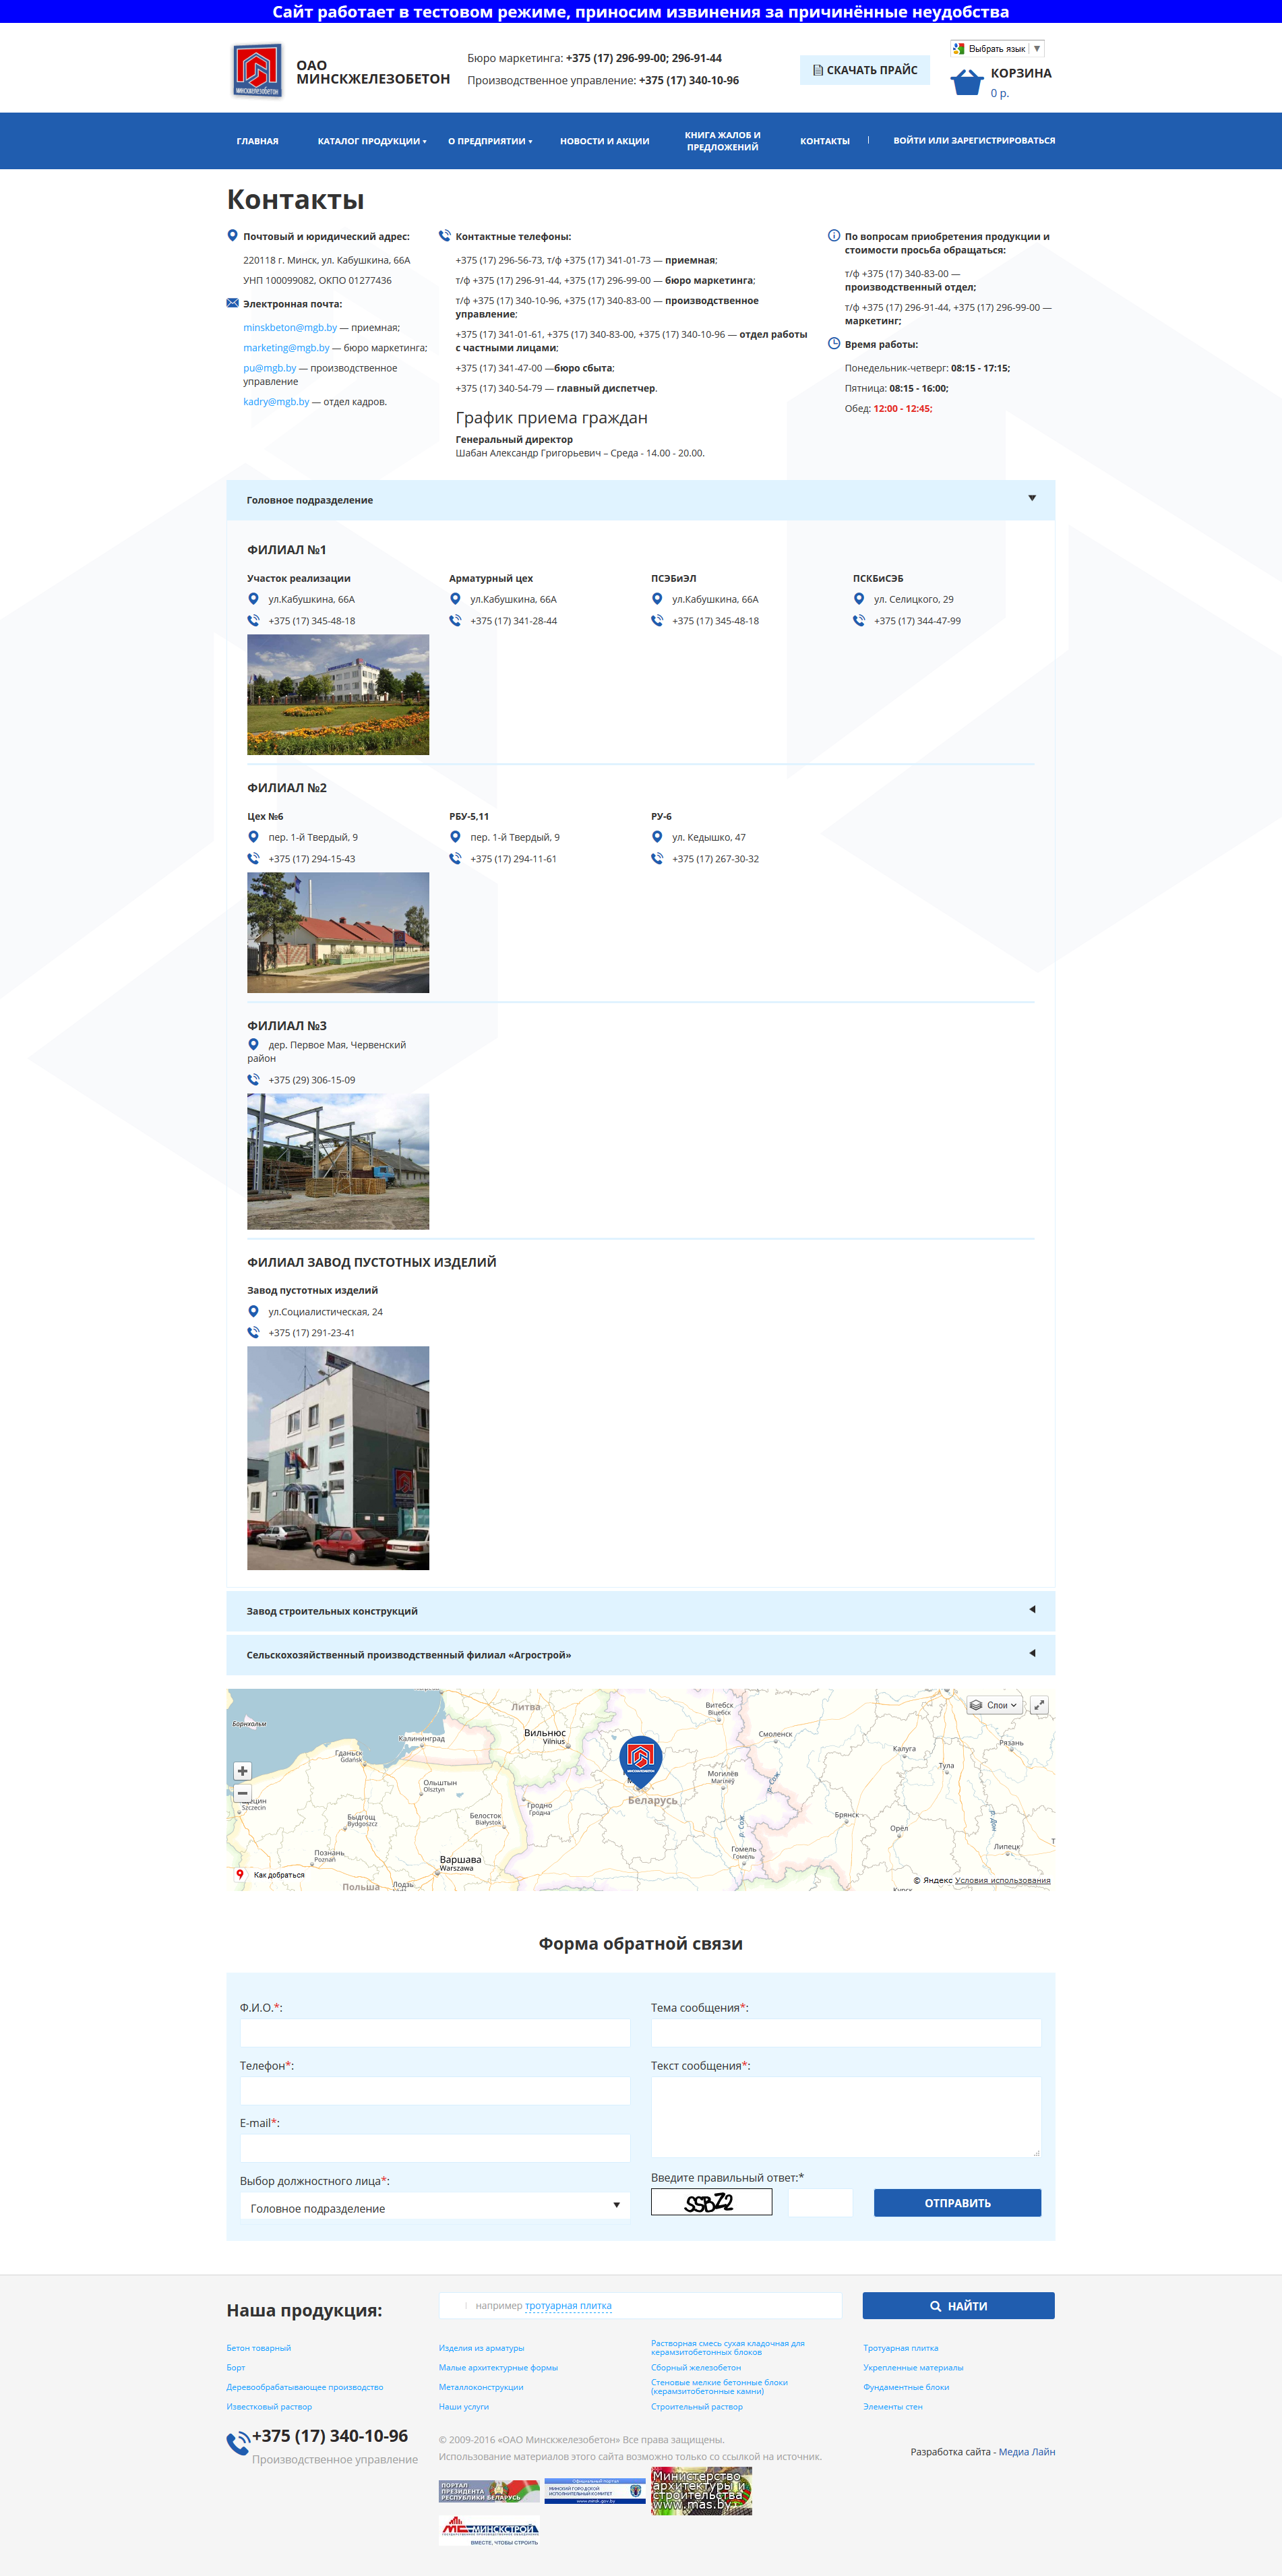
Task: Click the Minsk city executive committee banner
Action: click(595, 2491)
